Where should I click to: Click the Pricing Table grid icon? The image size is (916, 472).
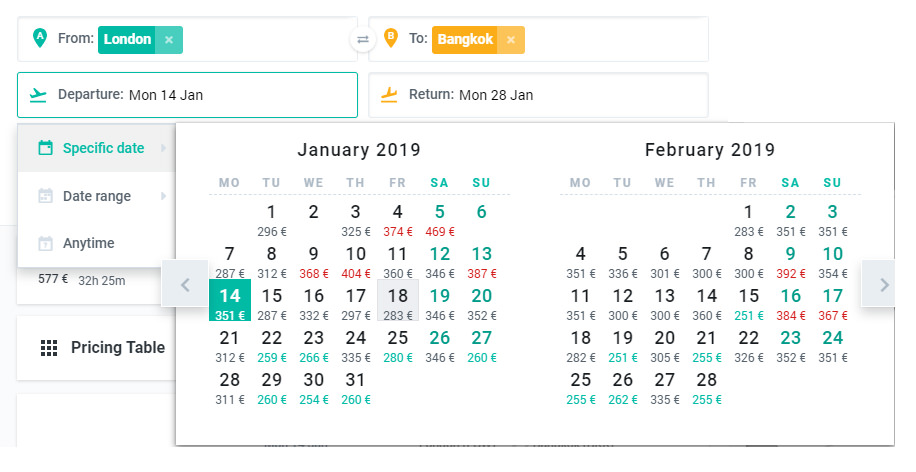point(48,348)
